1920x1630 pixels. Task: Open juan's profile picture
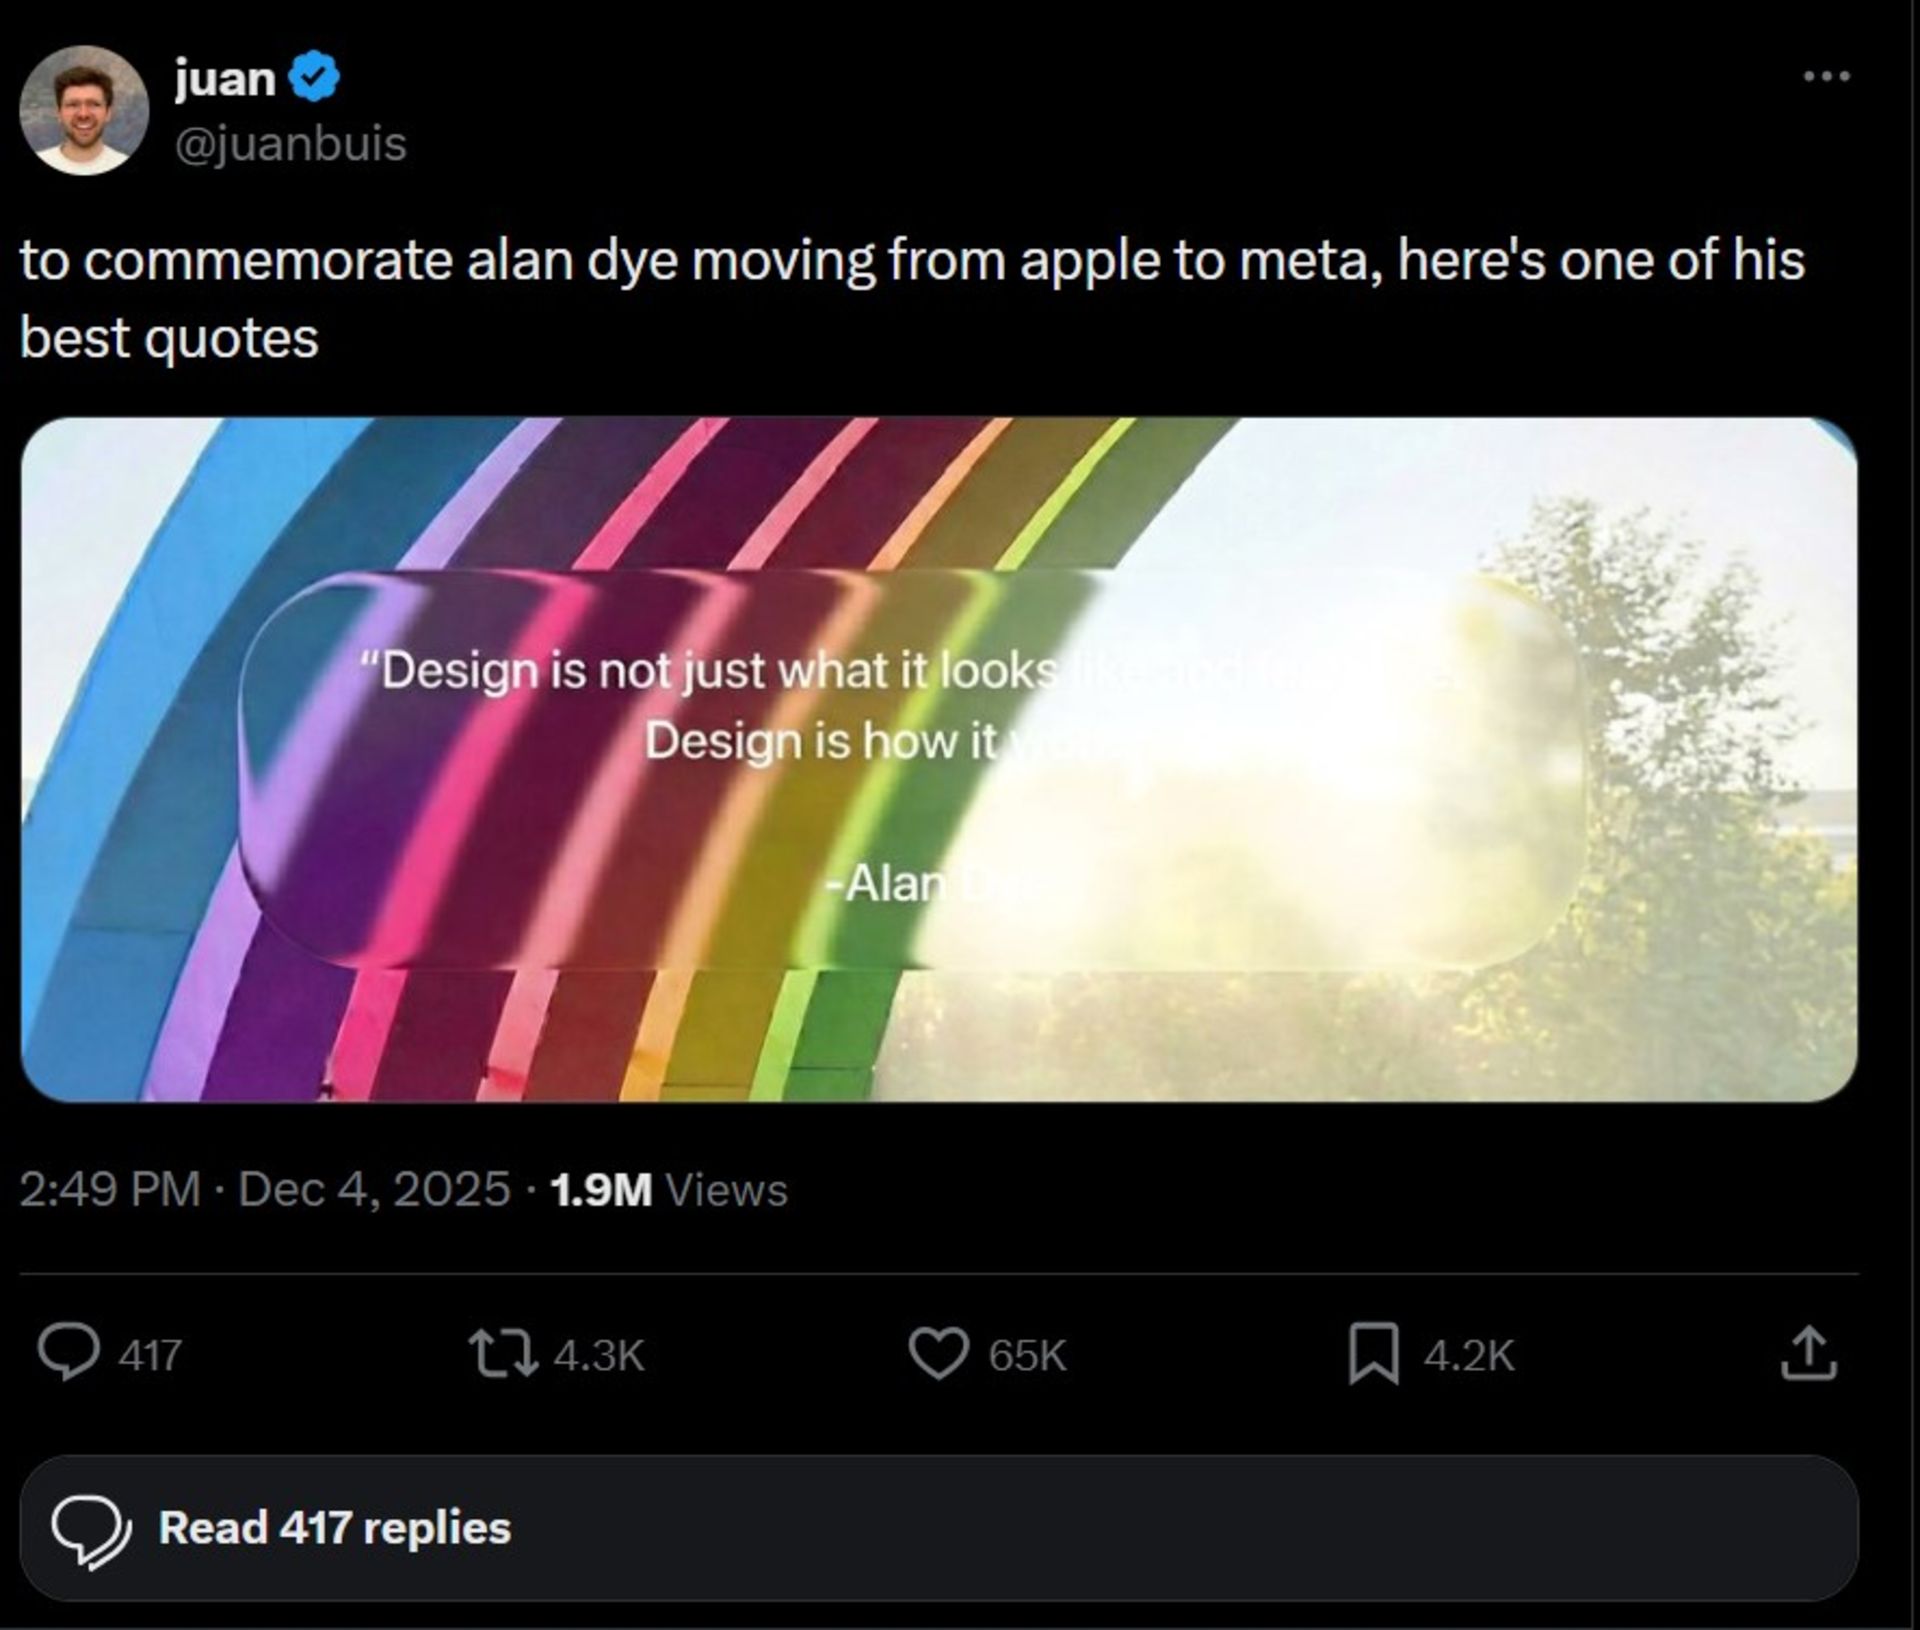(x=84, y=110)
